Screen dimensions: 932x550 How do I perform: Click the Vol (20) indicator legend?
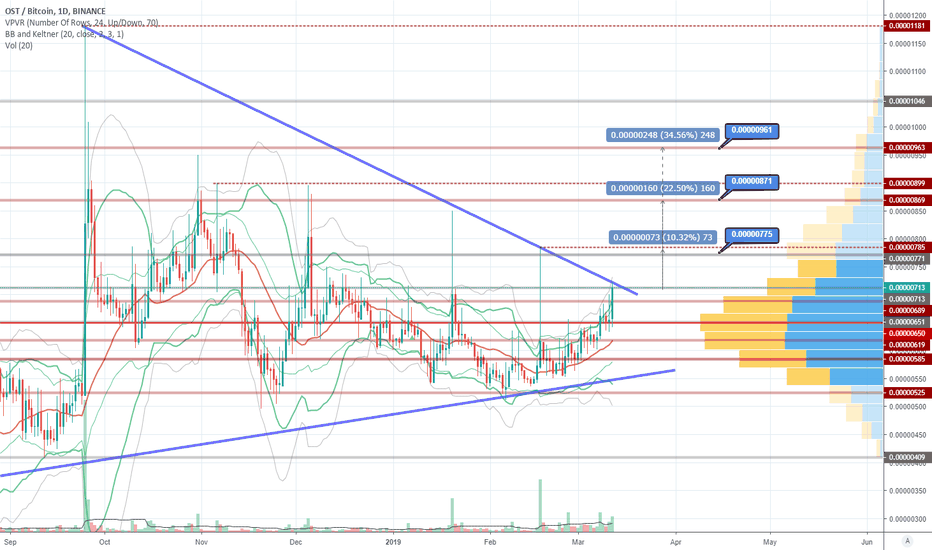pos(18,45)
